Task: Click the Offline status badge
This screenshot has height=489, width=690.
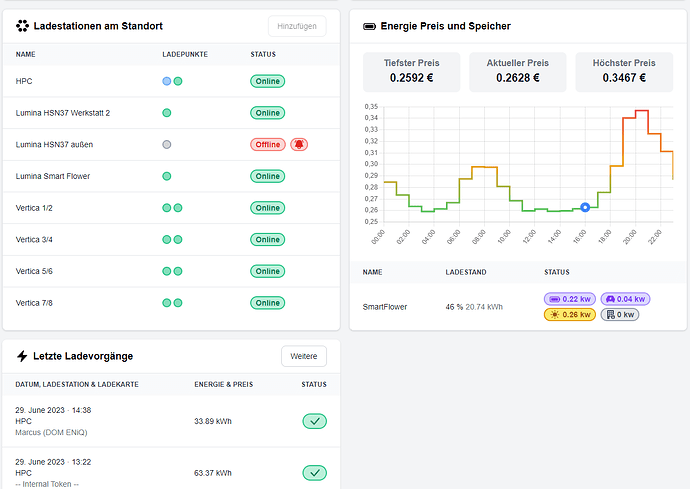Action: point(268,144)
